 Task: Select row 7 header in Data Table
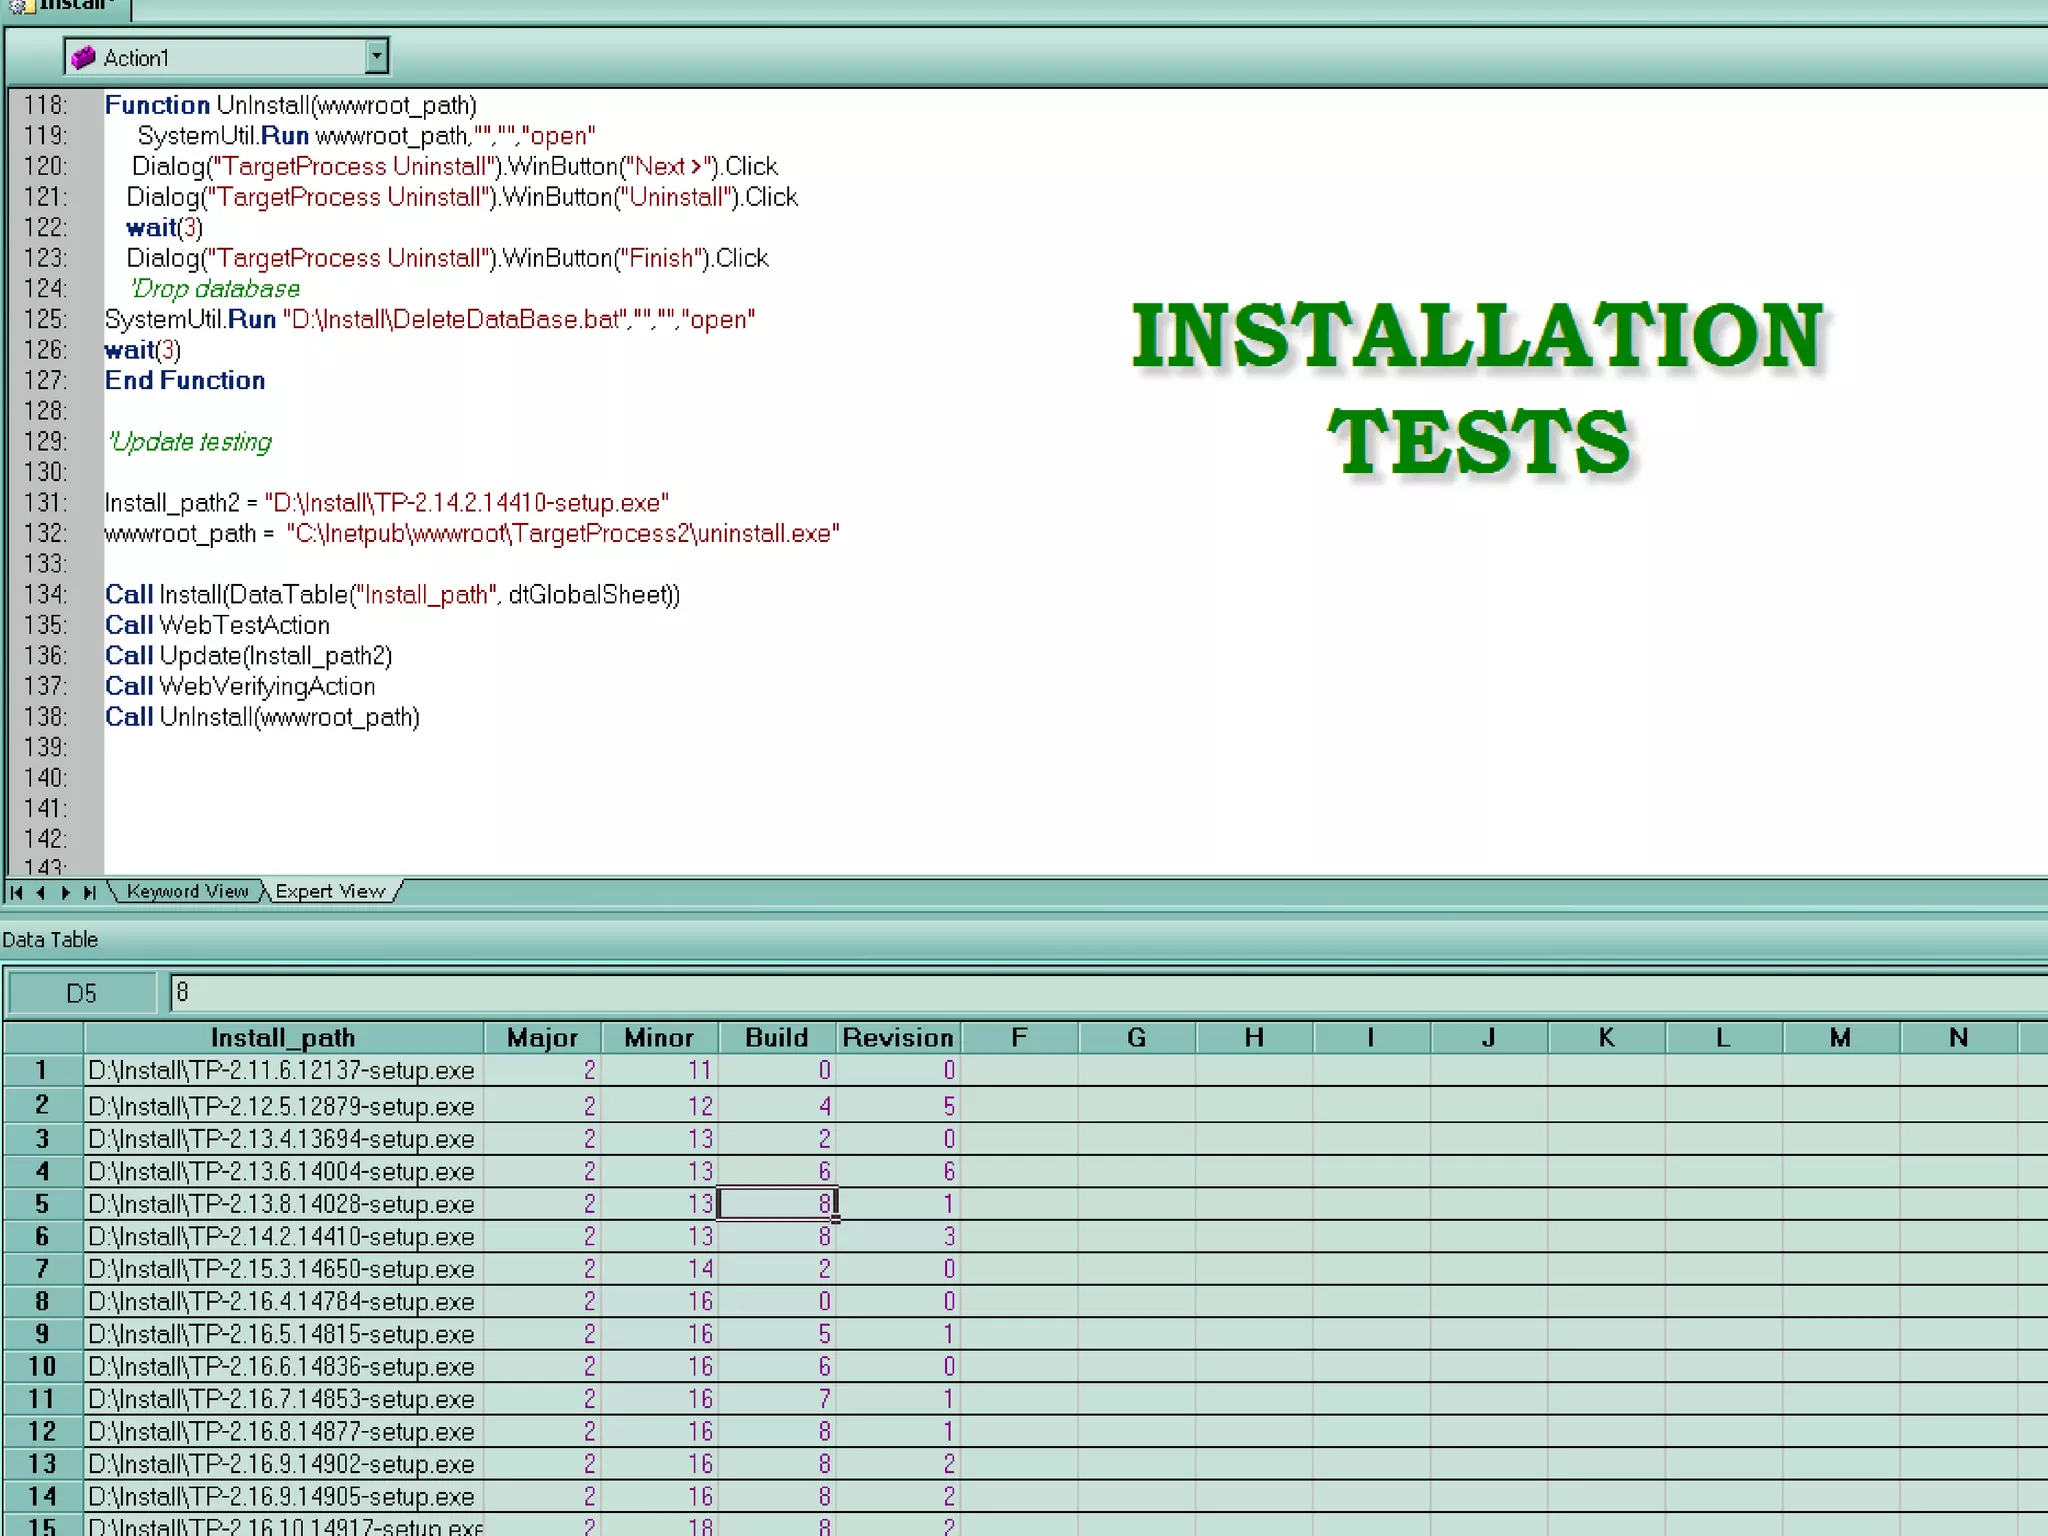point(42,1269)
